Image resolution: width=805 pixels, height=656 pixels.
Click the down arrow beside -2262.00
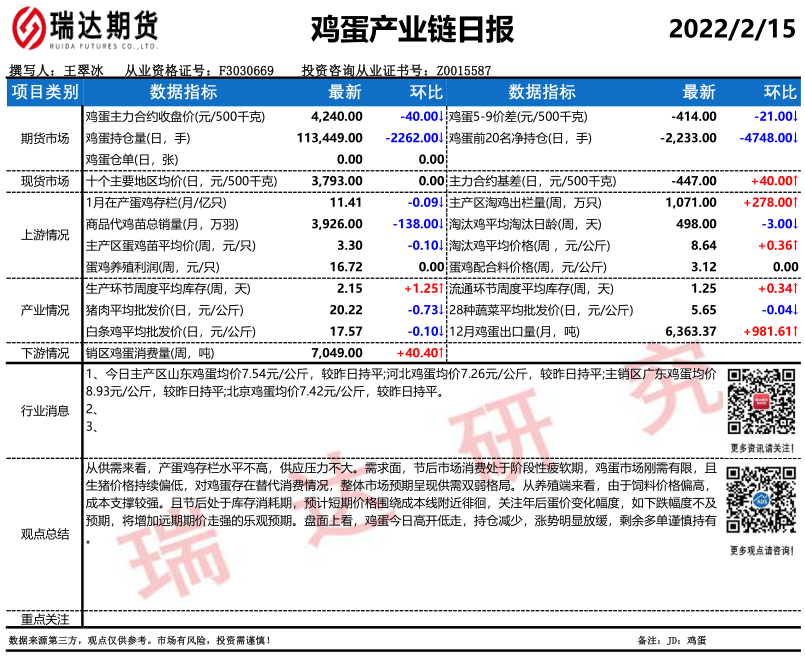(441, 138)
